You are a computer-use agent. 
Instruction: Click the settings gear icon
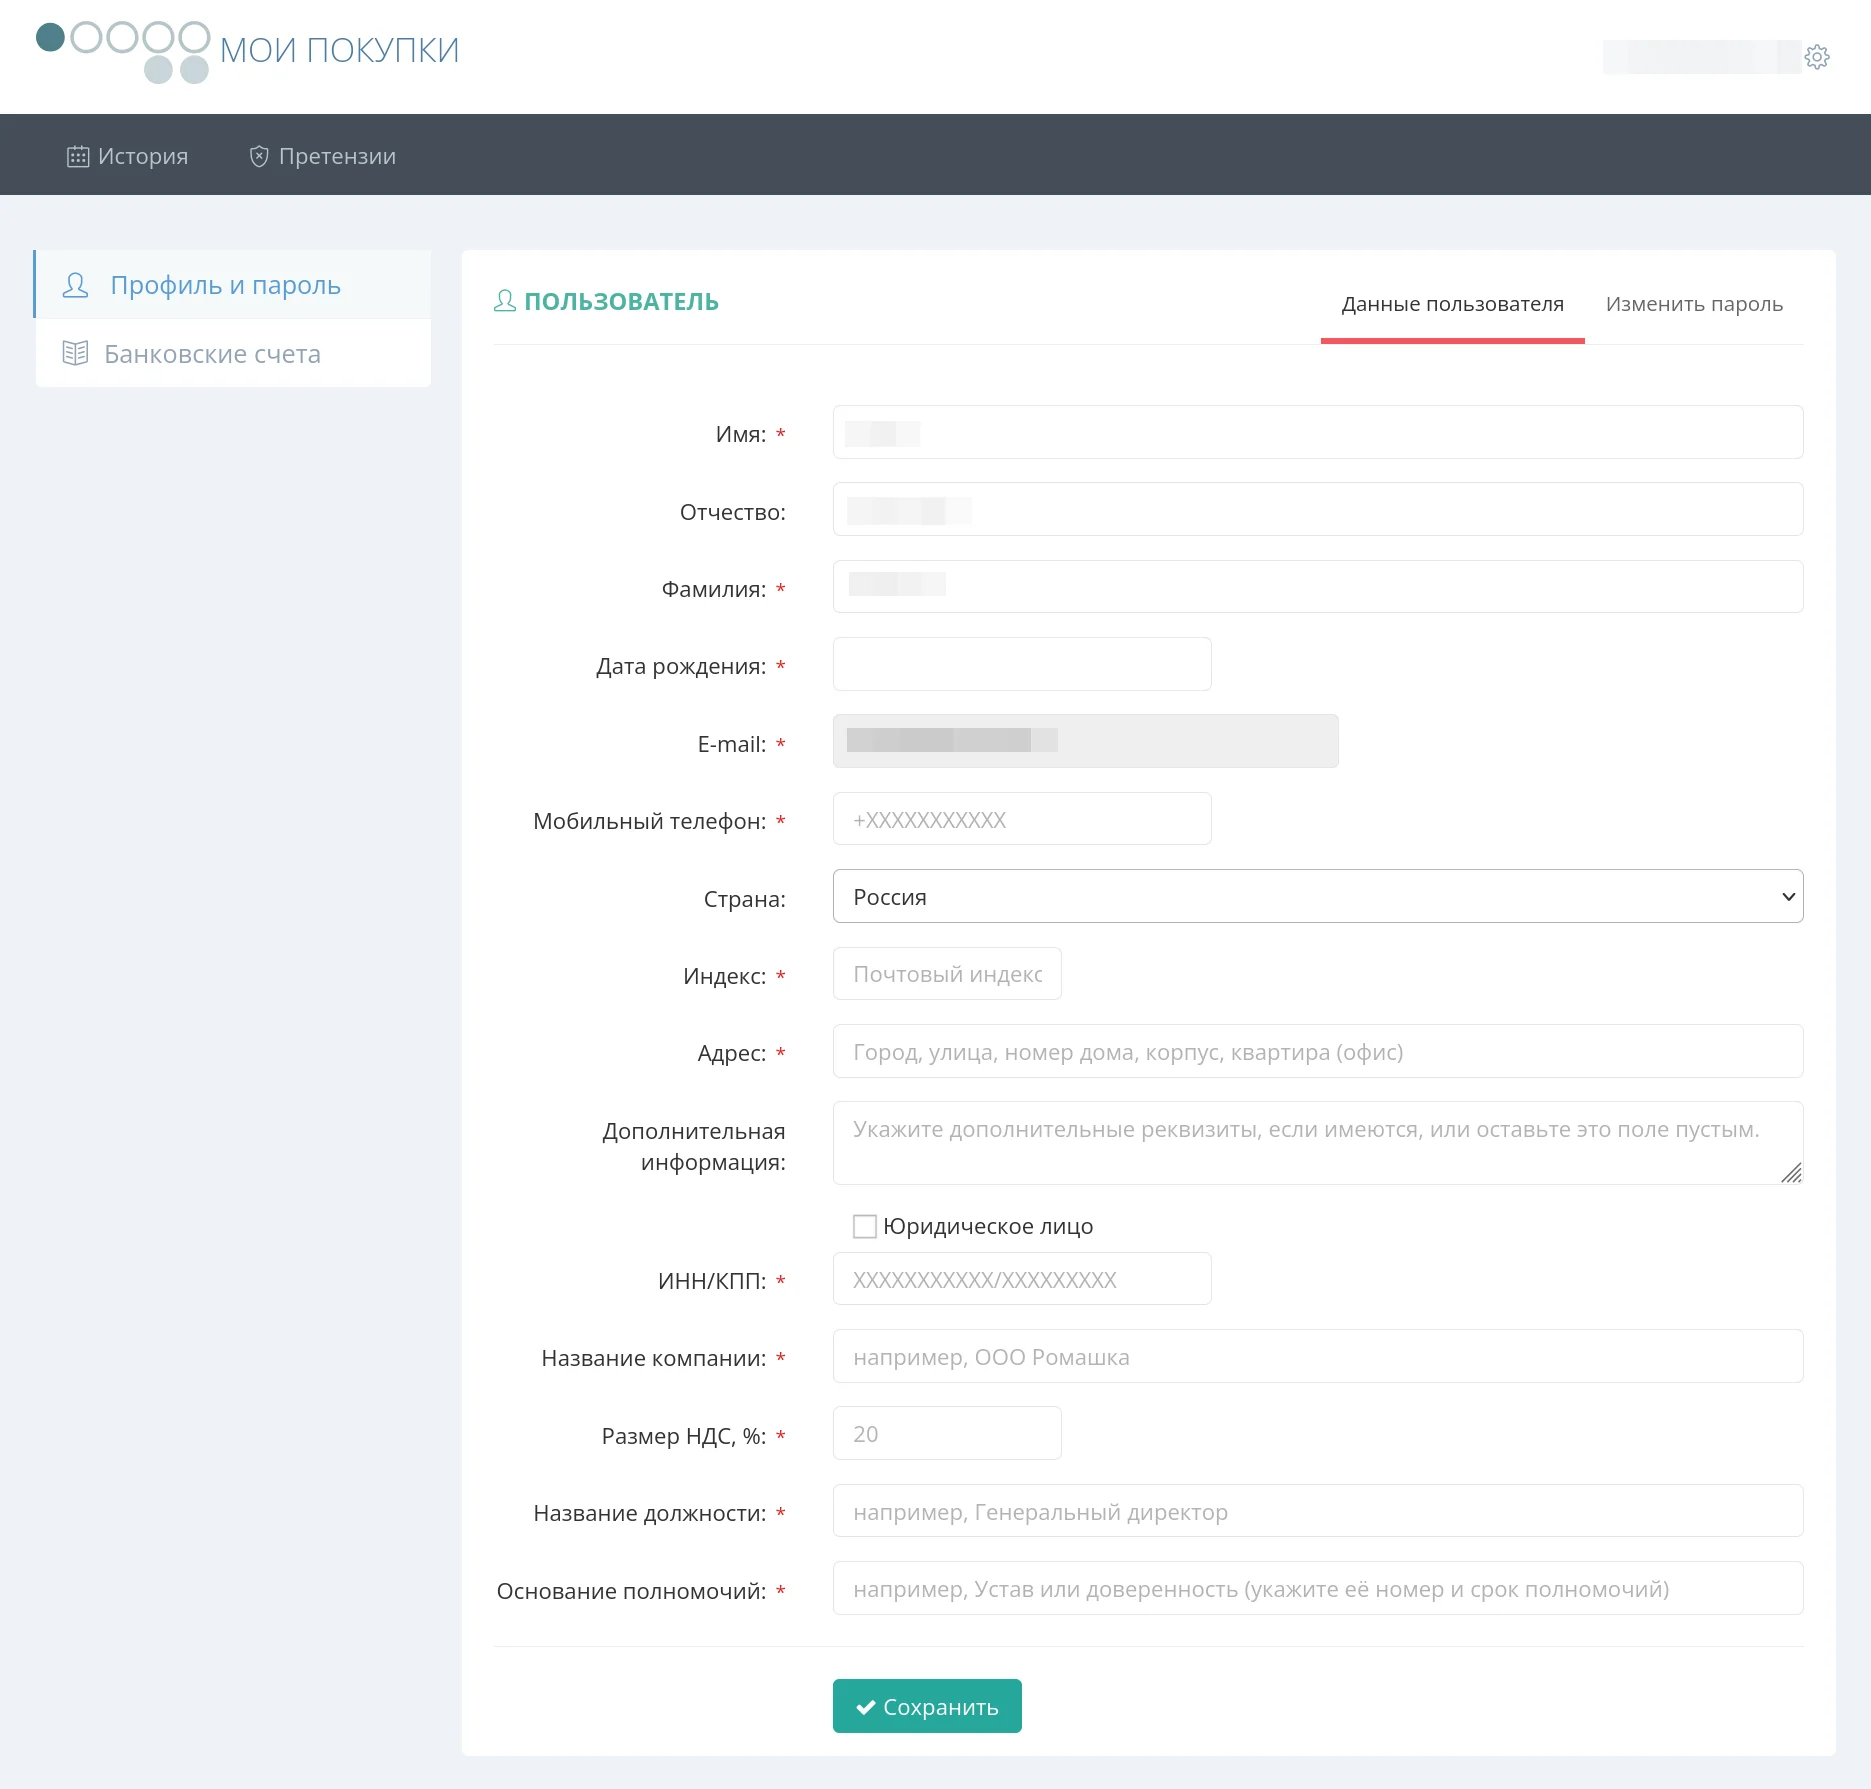pos(1817,57)
